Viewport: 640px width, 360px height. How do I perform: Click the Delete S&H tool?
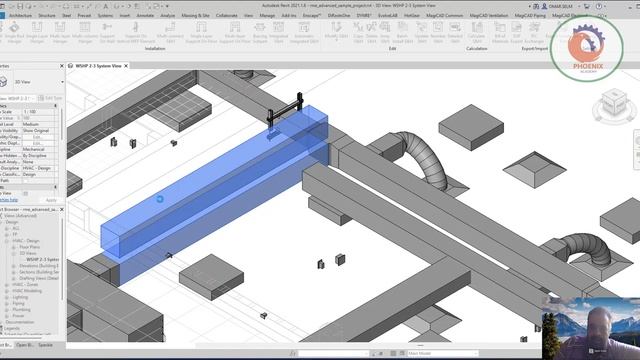[x=371, y=33]
